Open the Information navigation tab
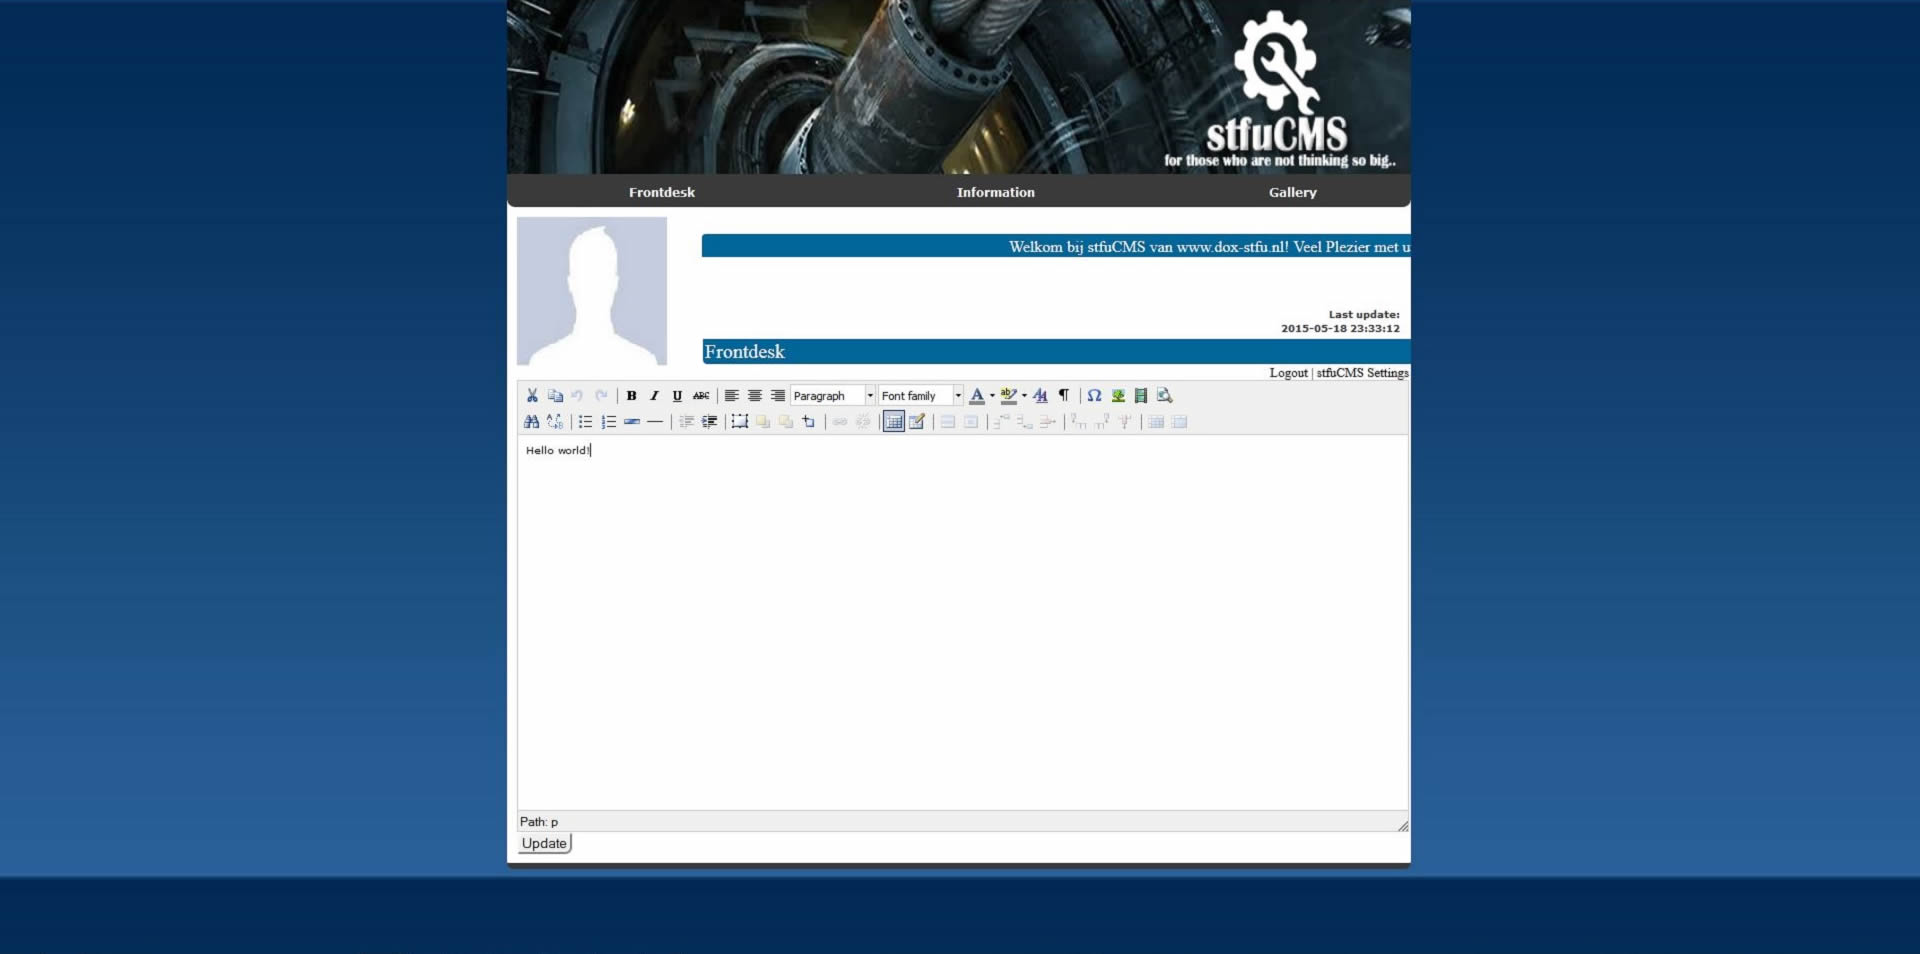Screen dimensions: 1920x954 pyautogui.click(x=996, y=192)
